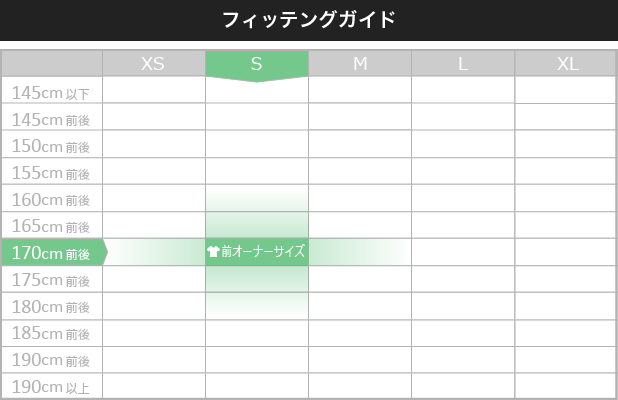Select the XS size column header
The height and width of the screenshot is (400, 618).
[x=153, y=63]
